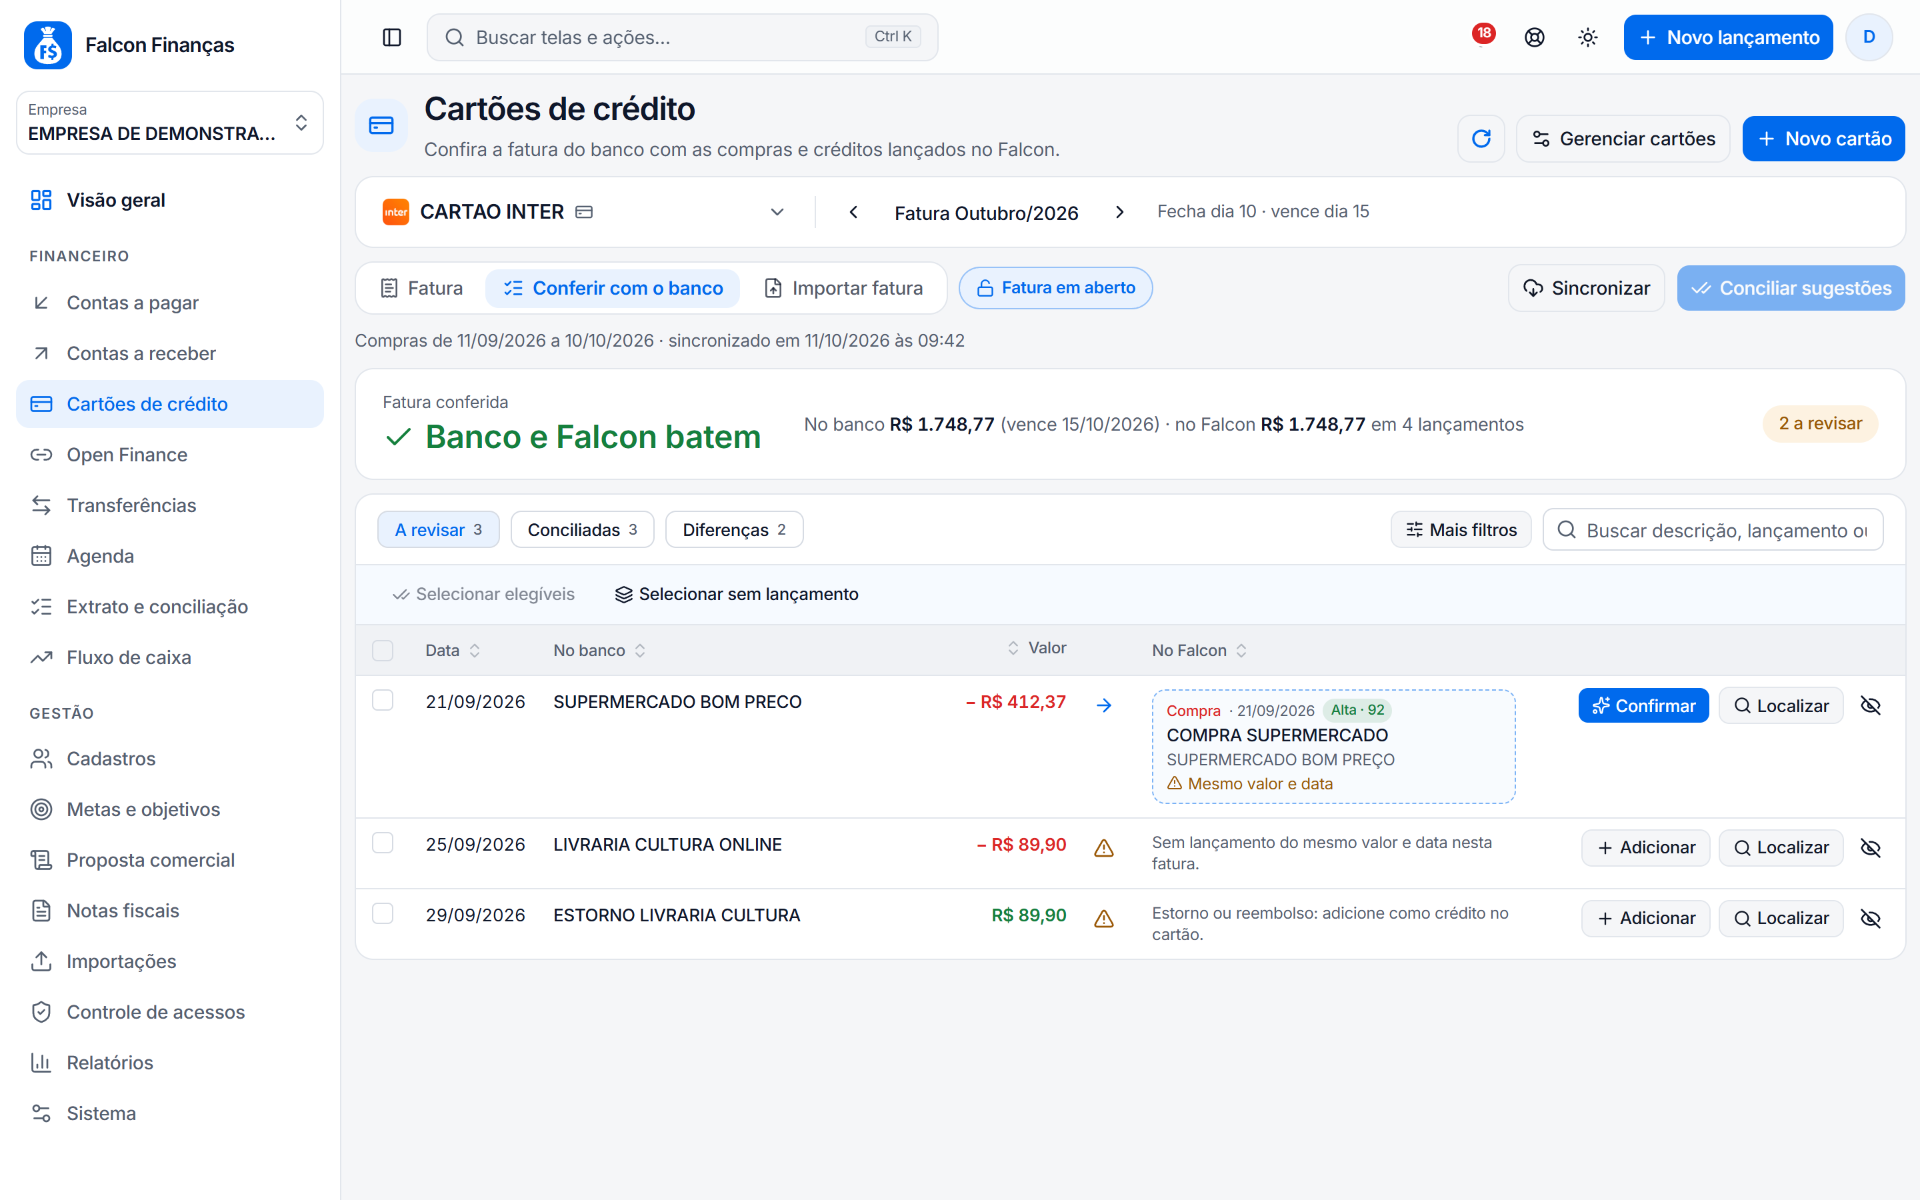Image resolution: width=1920 pixels, height=1200 pixels.
Task: Sort by the Data column
Action: pyautogui.click(x=453, y=650)
